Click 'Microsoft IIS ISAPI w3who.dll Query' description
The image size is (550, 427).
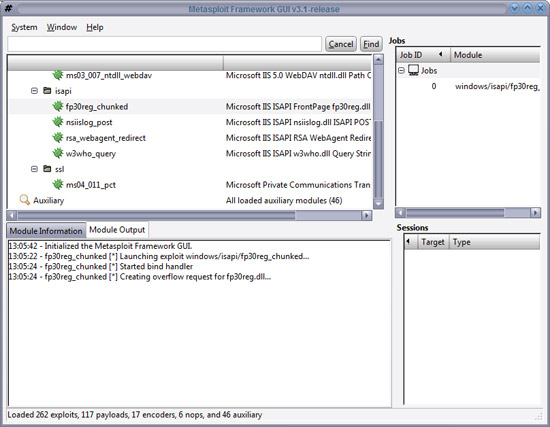(298, 153)
